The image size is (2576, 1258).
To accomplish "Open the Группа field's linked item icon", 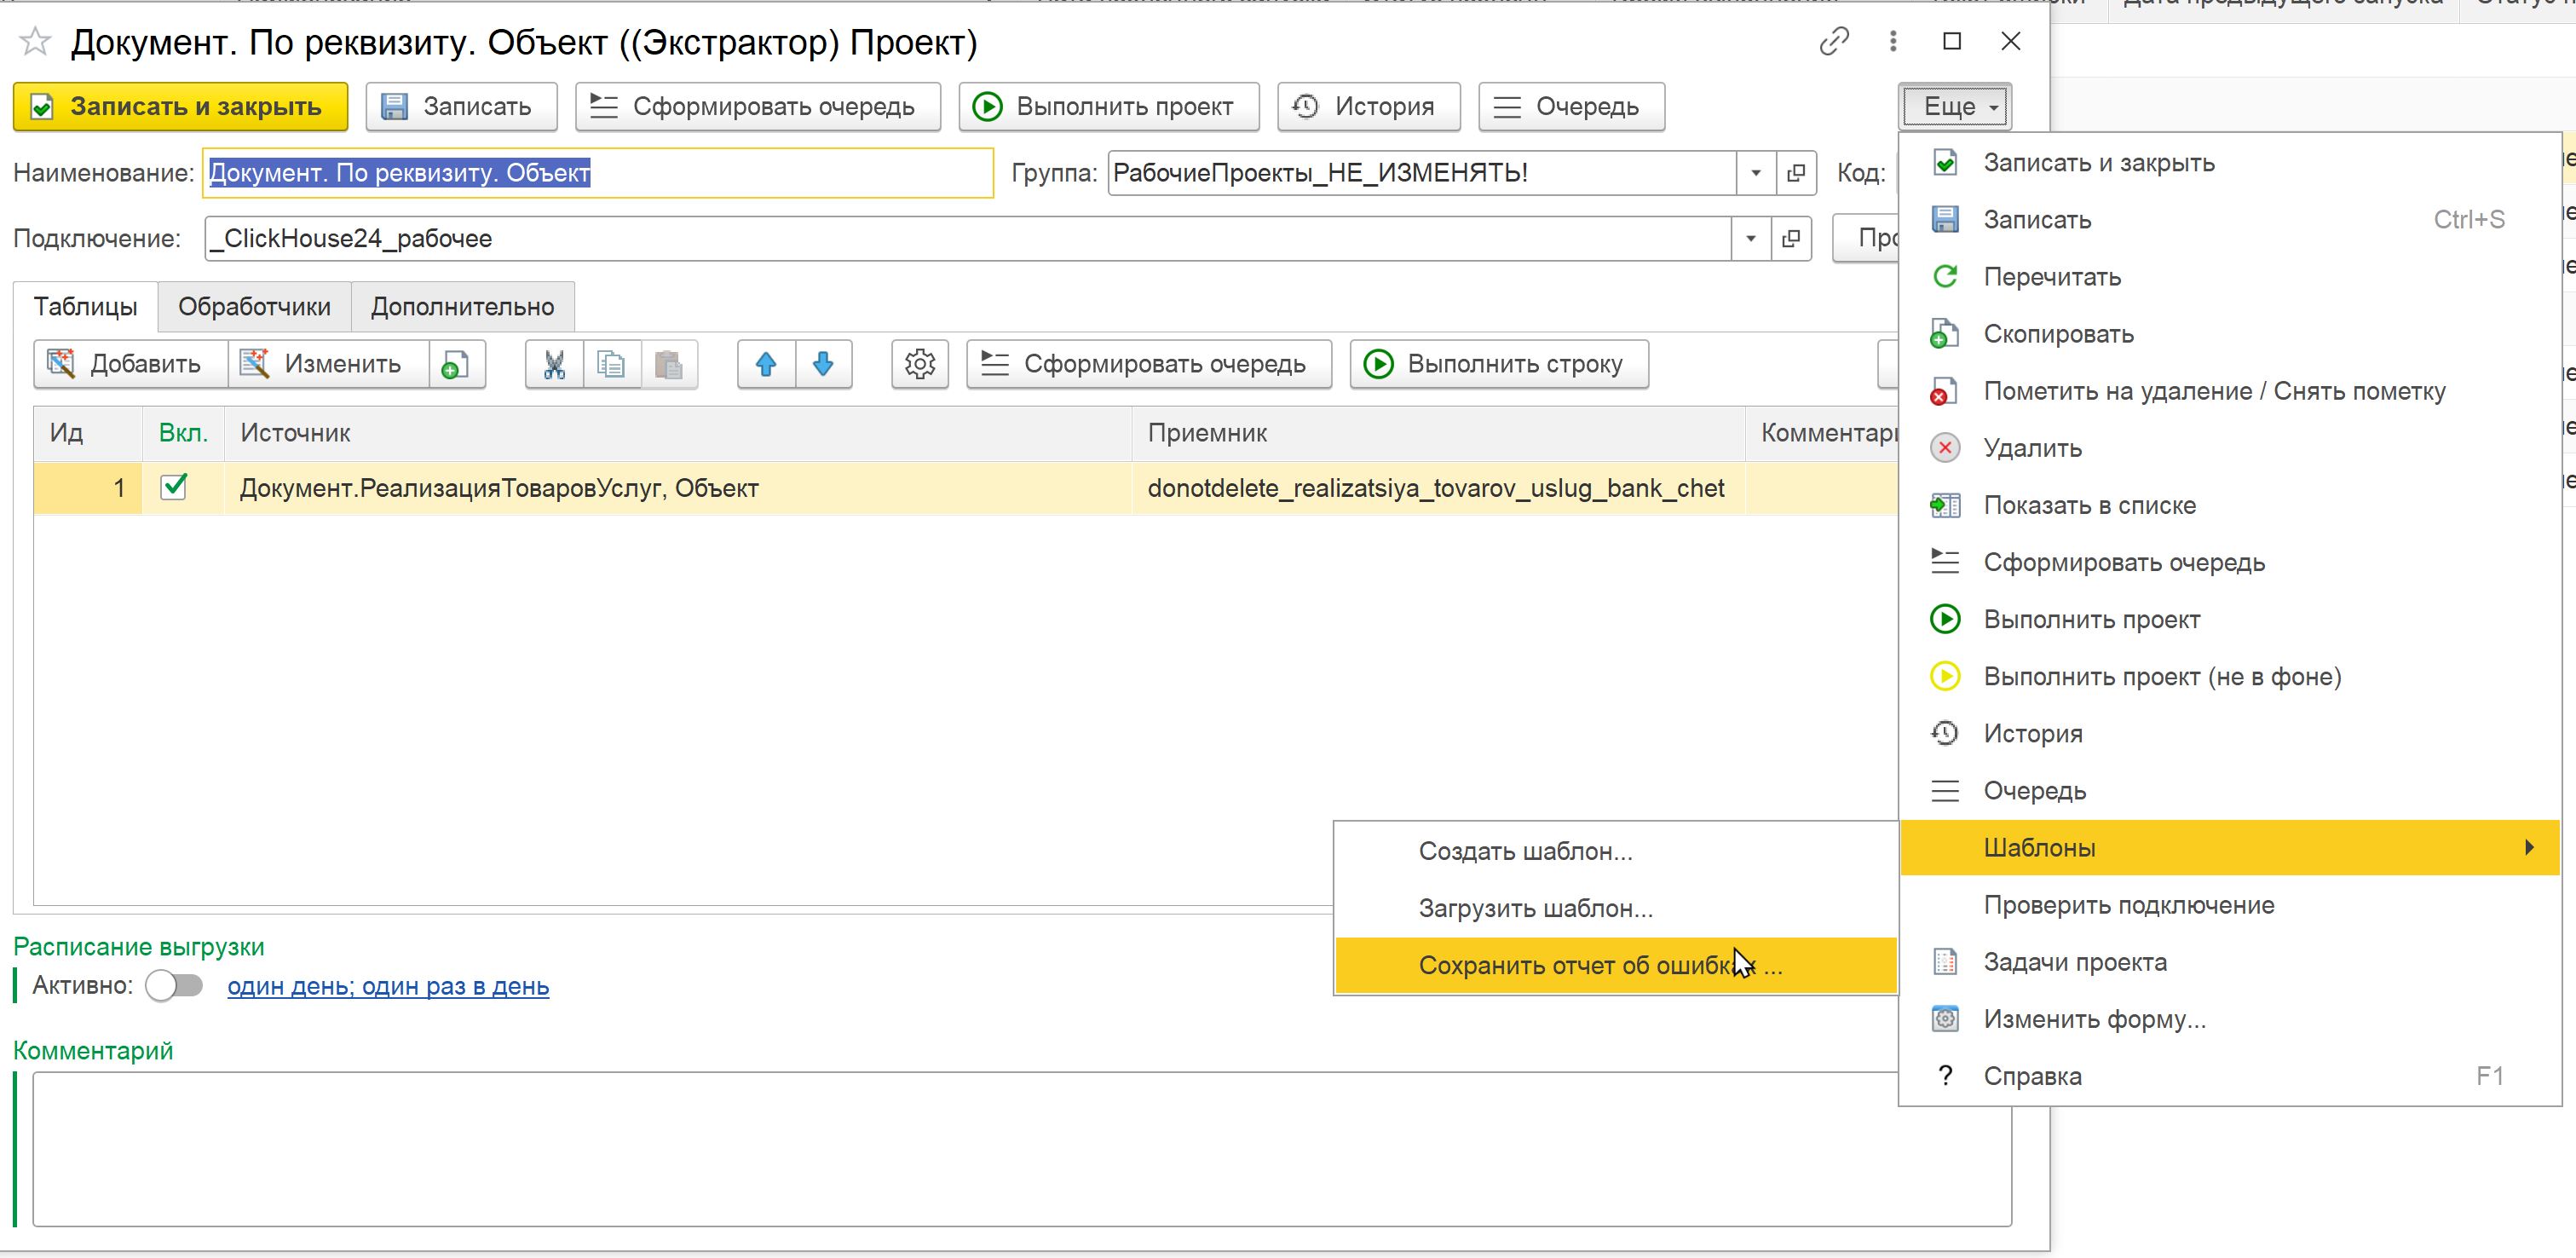I will point(1796,173).
